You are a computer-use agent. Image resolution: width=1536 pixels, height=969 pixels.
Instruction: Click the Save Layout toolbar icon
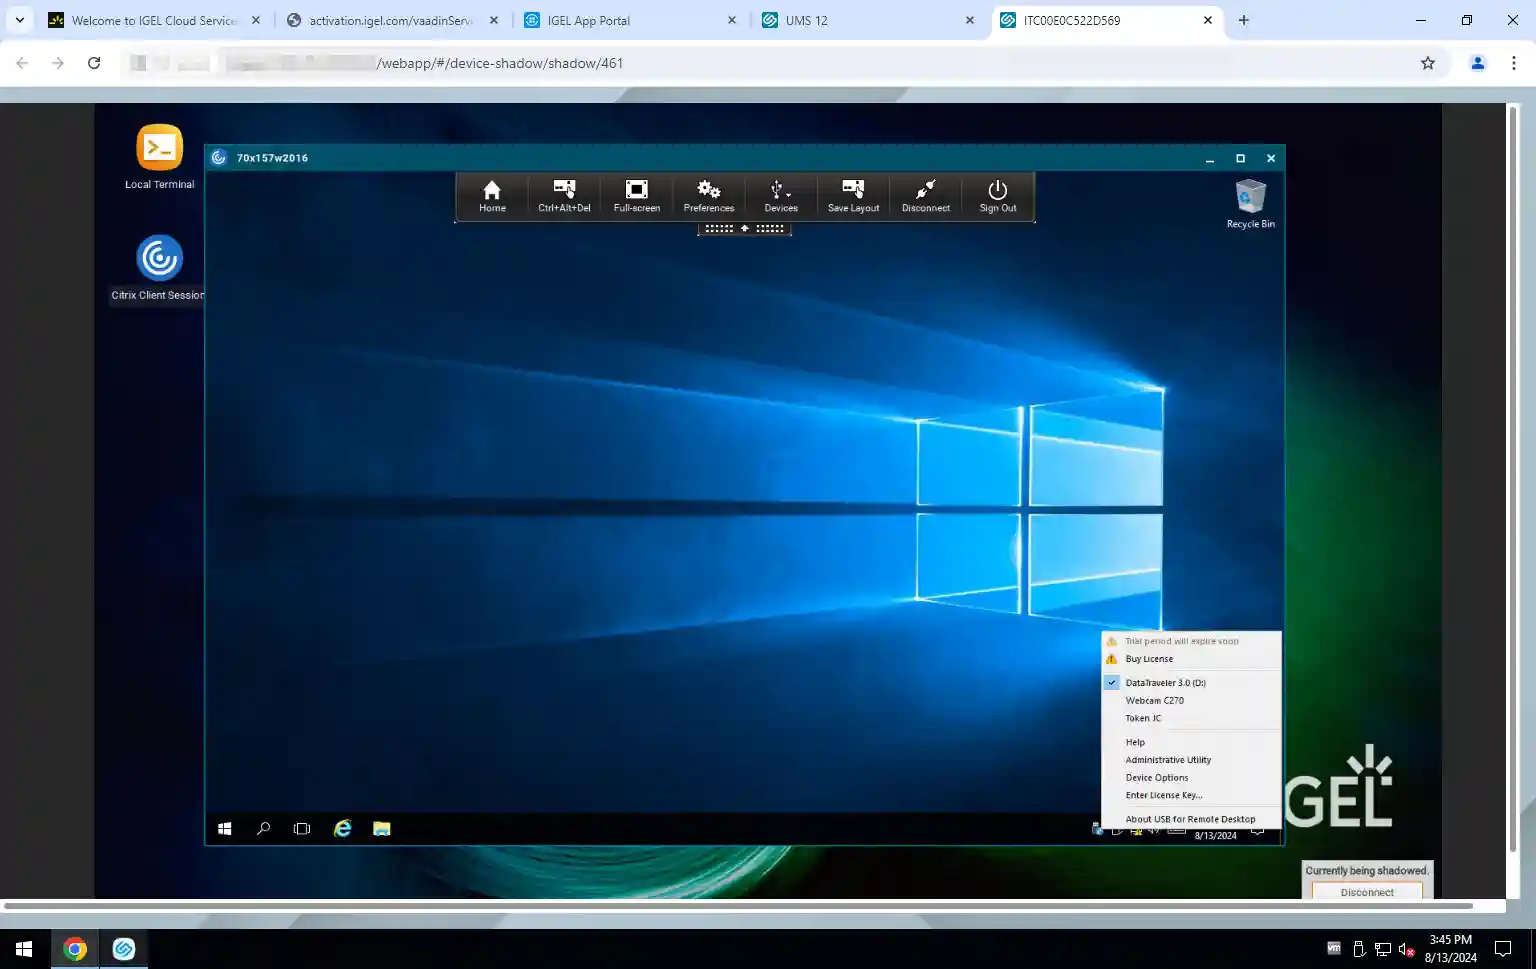(853, 196)
